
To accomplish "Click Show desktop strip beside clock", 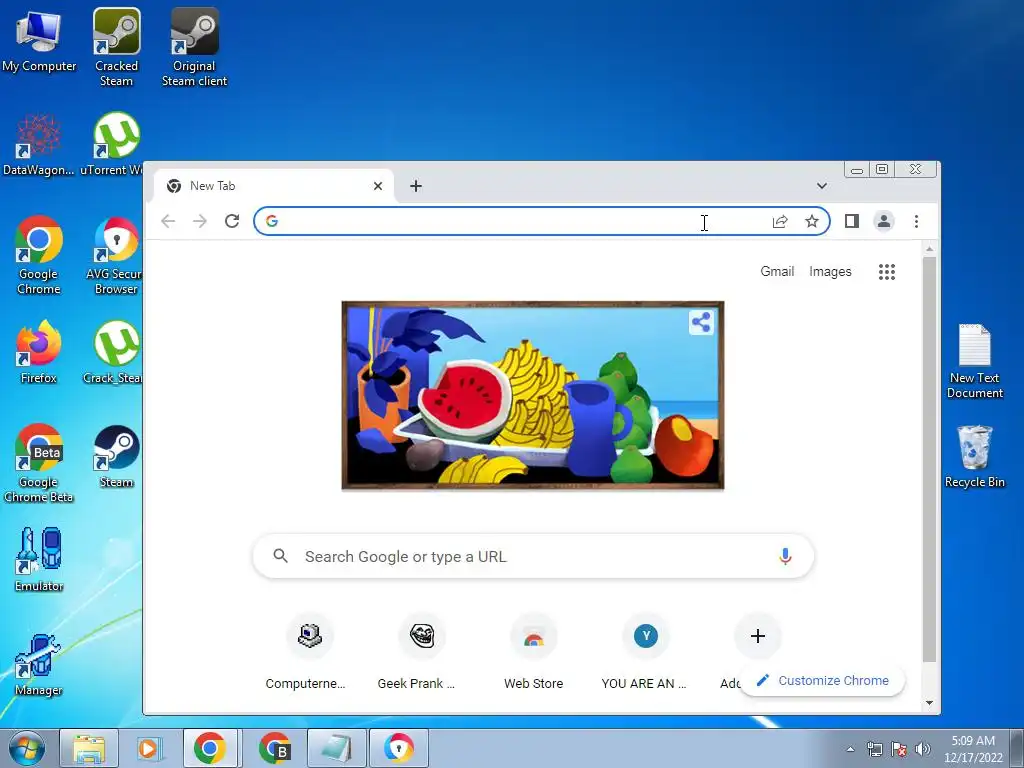I will 1017,748.
